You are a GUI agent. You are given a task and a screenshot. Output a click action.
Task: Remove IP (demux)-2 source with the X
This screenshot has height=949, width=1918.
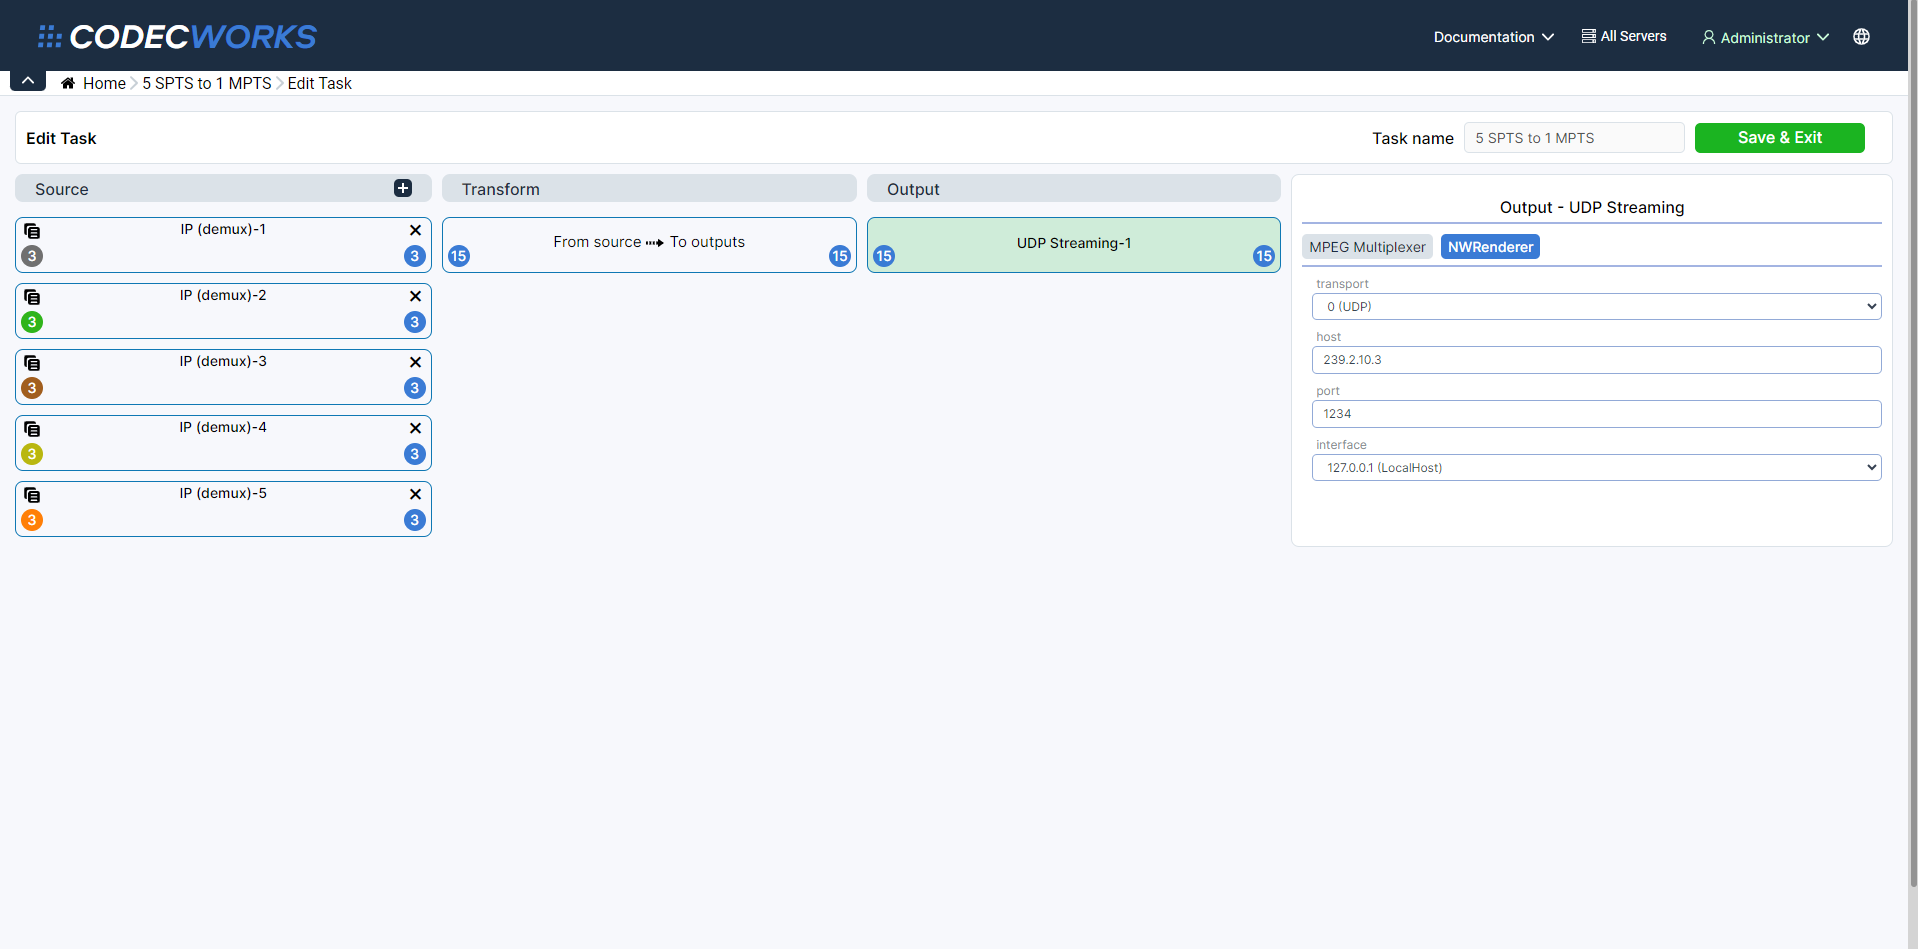point(415,296)
